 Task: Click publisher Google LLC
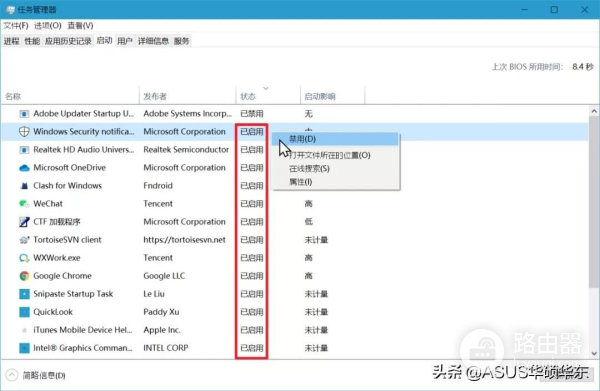point(164,276)
